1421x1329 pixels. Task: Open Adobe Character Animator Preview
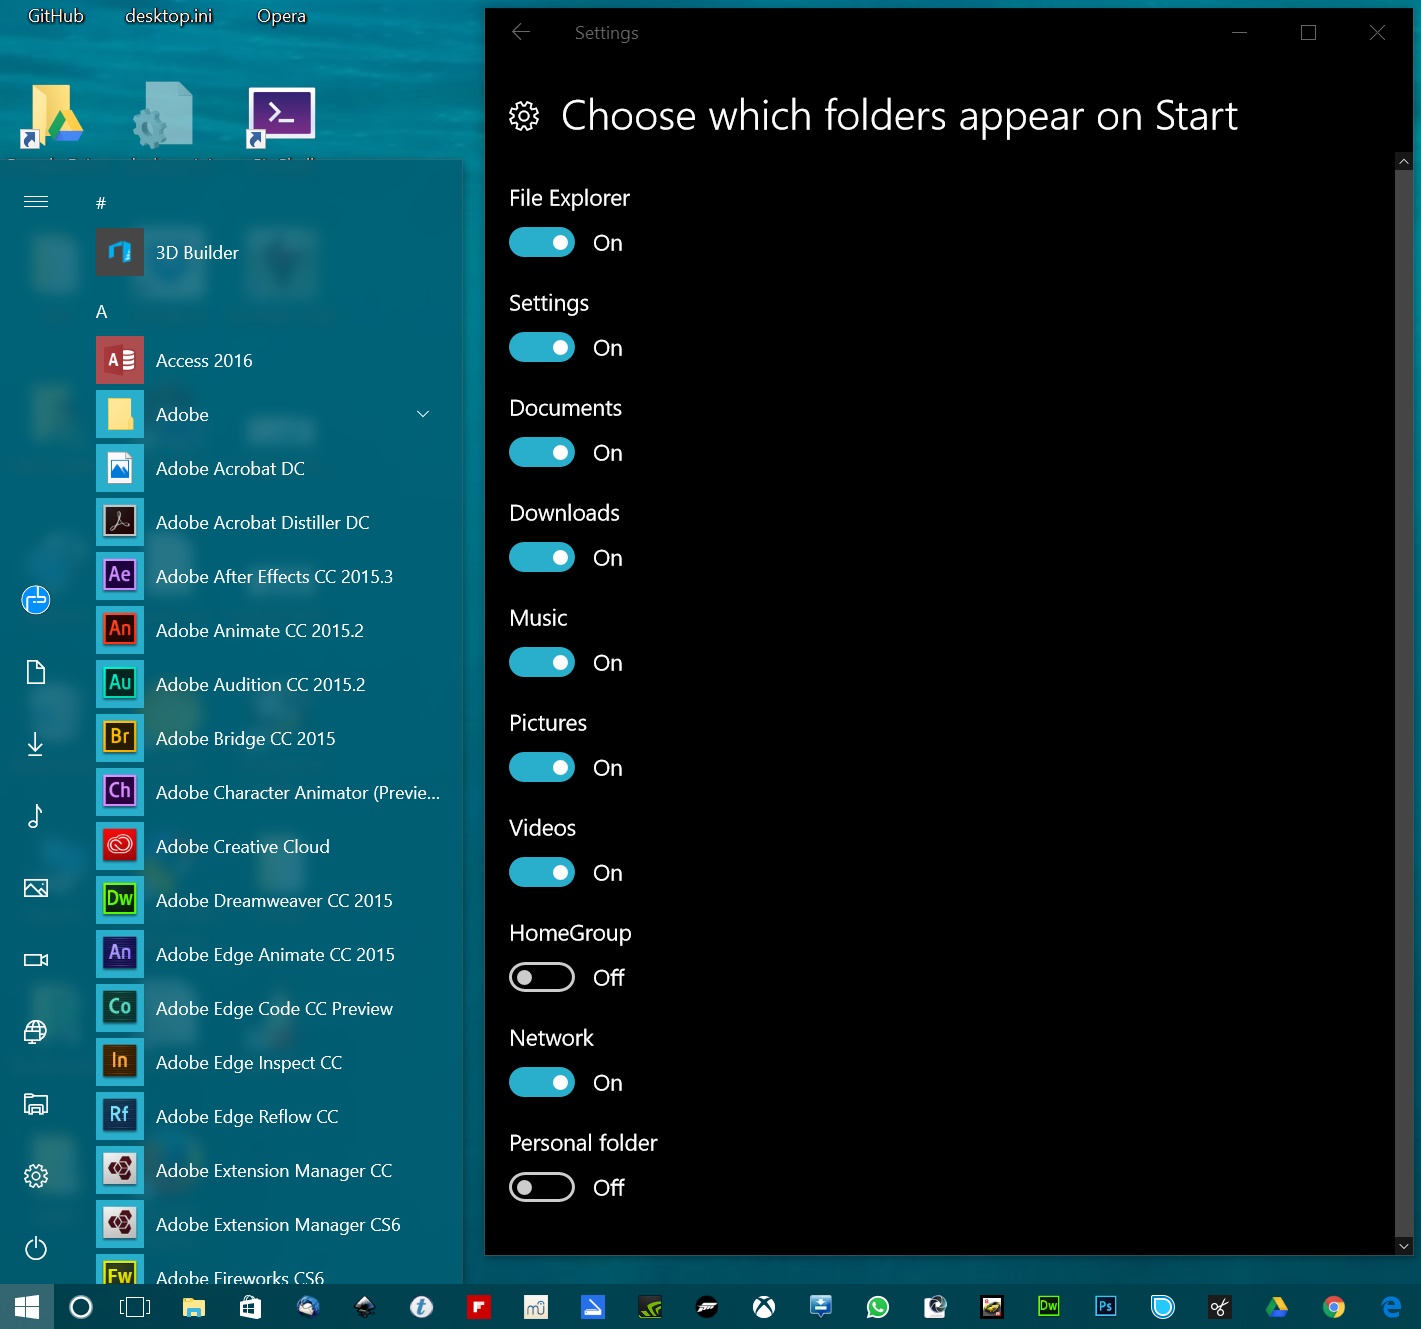pos(270,793)
